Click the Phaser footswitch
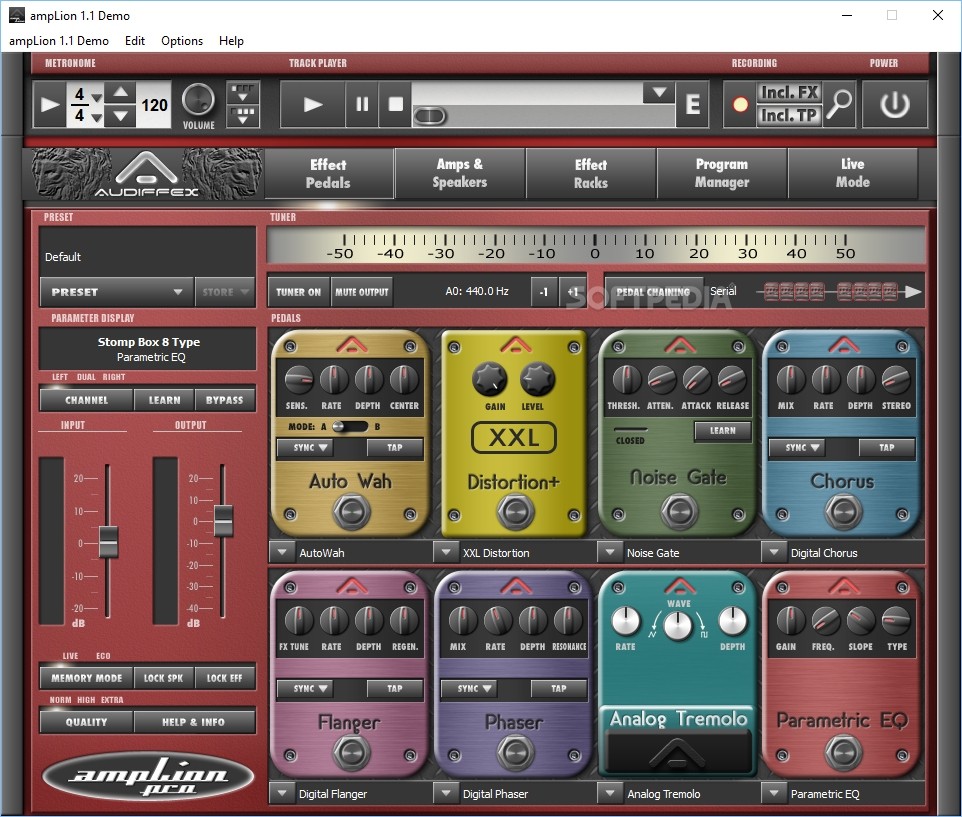Image resolution: width=962 pixels, height=817 pixels. 515,752
